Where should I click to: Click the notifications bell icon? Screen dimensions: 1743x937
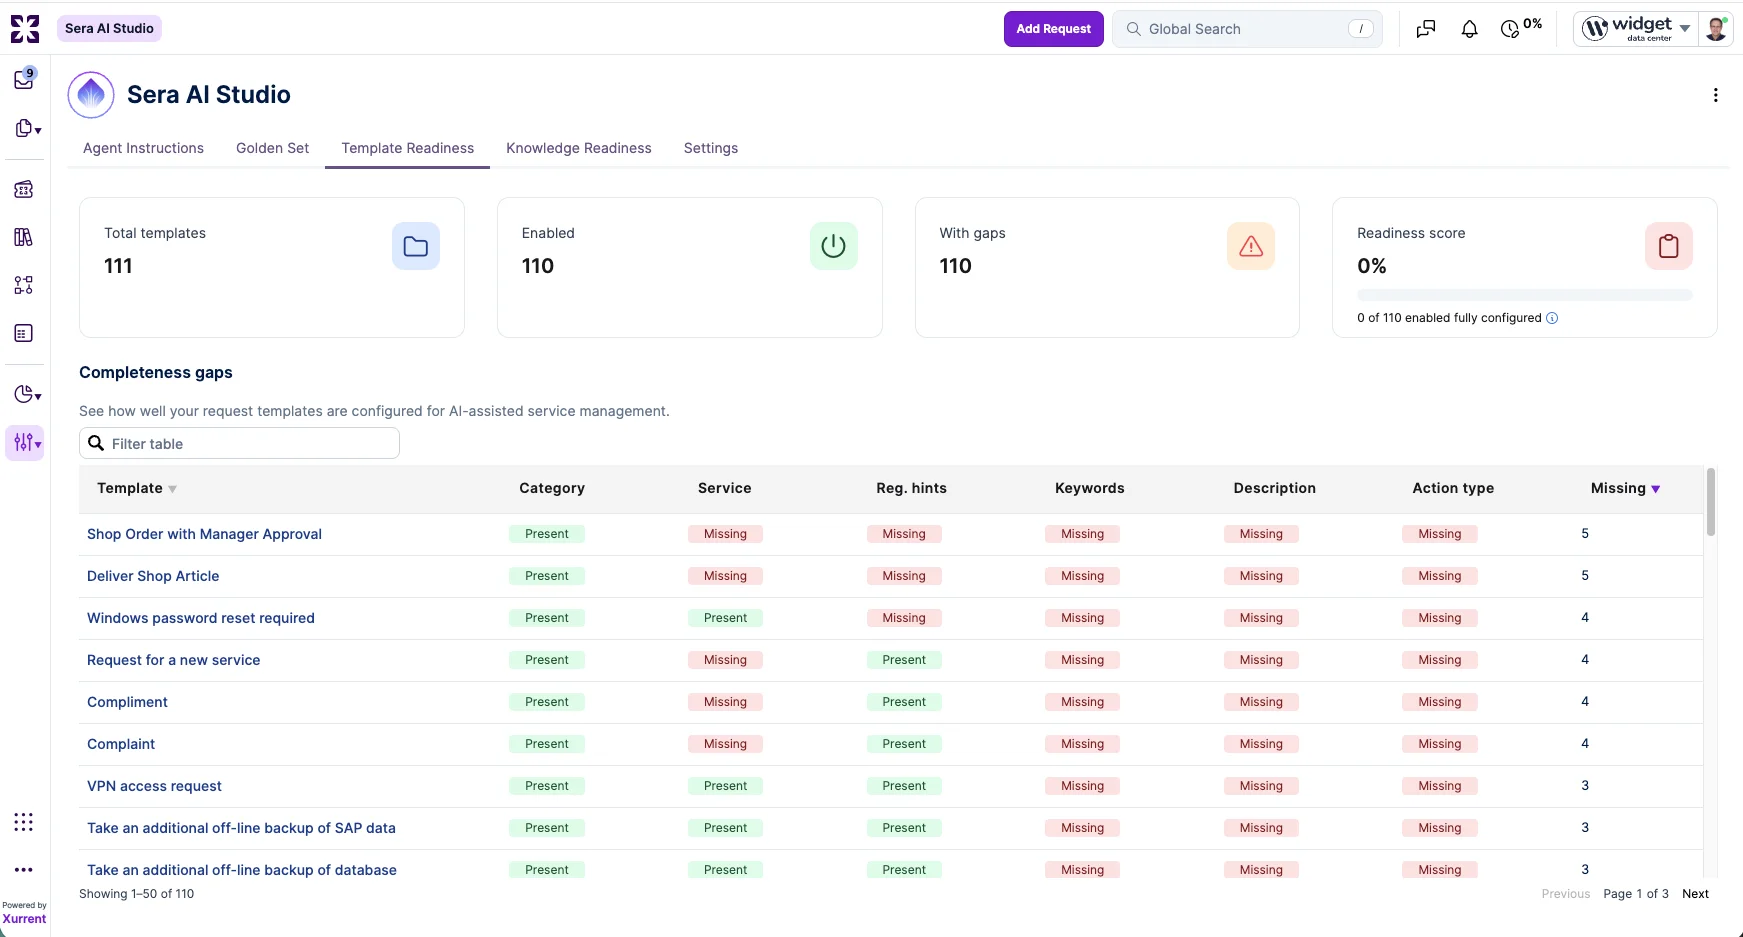(x=1469, y=29)
